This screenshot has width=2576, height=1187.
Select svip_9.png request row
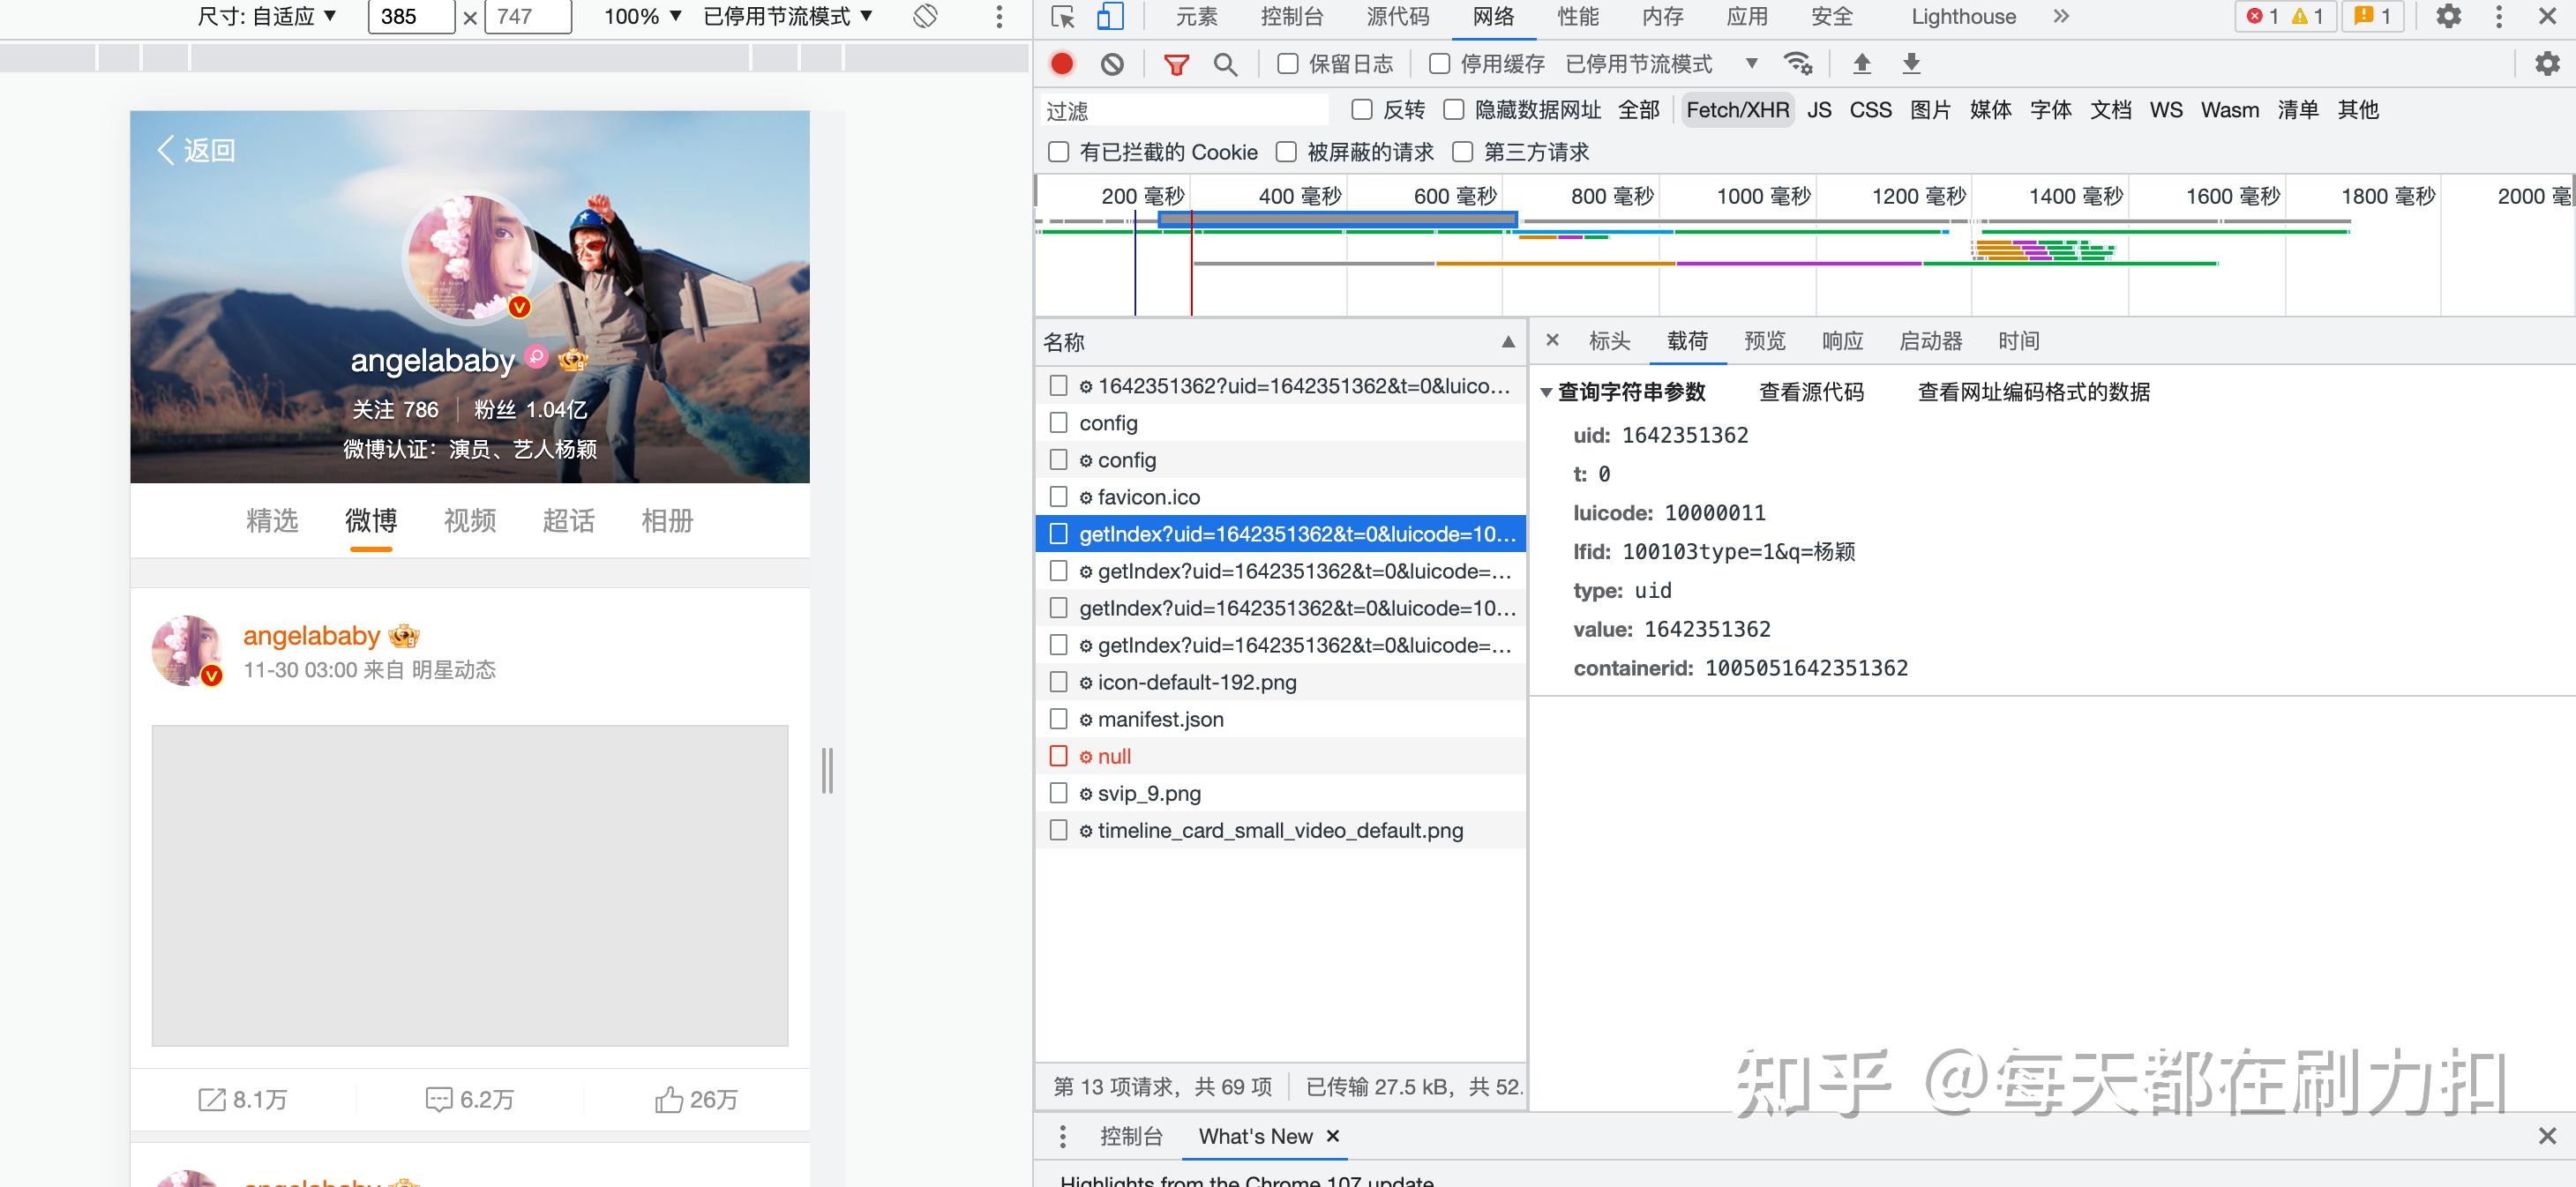pos(1280,793)
